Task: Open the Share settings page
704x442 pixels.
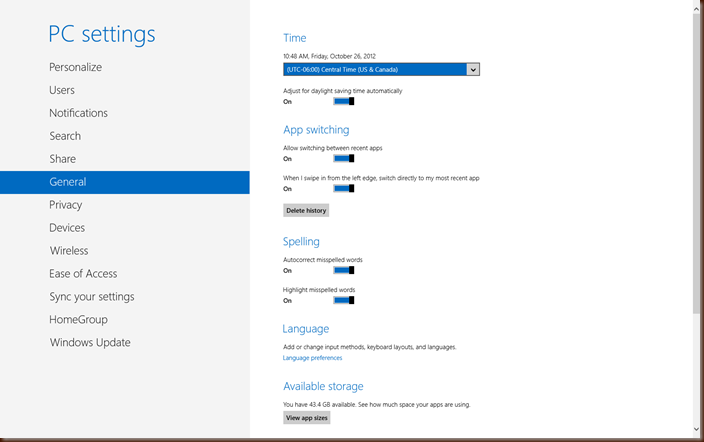Action: pyautogui.click(x=62, y=159)
